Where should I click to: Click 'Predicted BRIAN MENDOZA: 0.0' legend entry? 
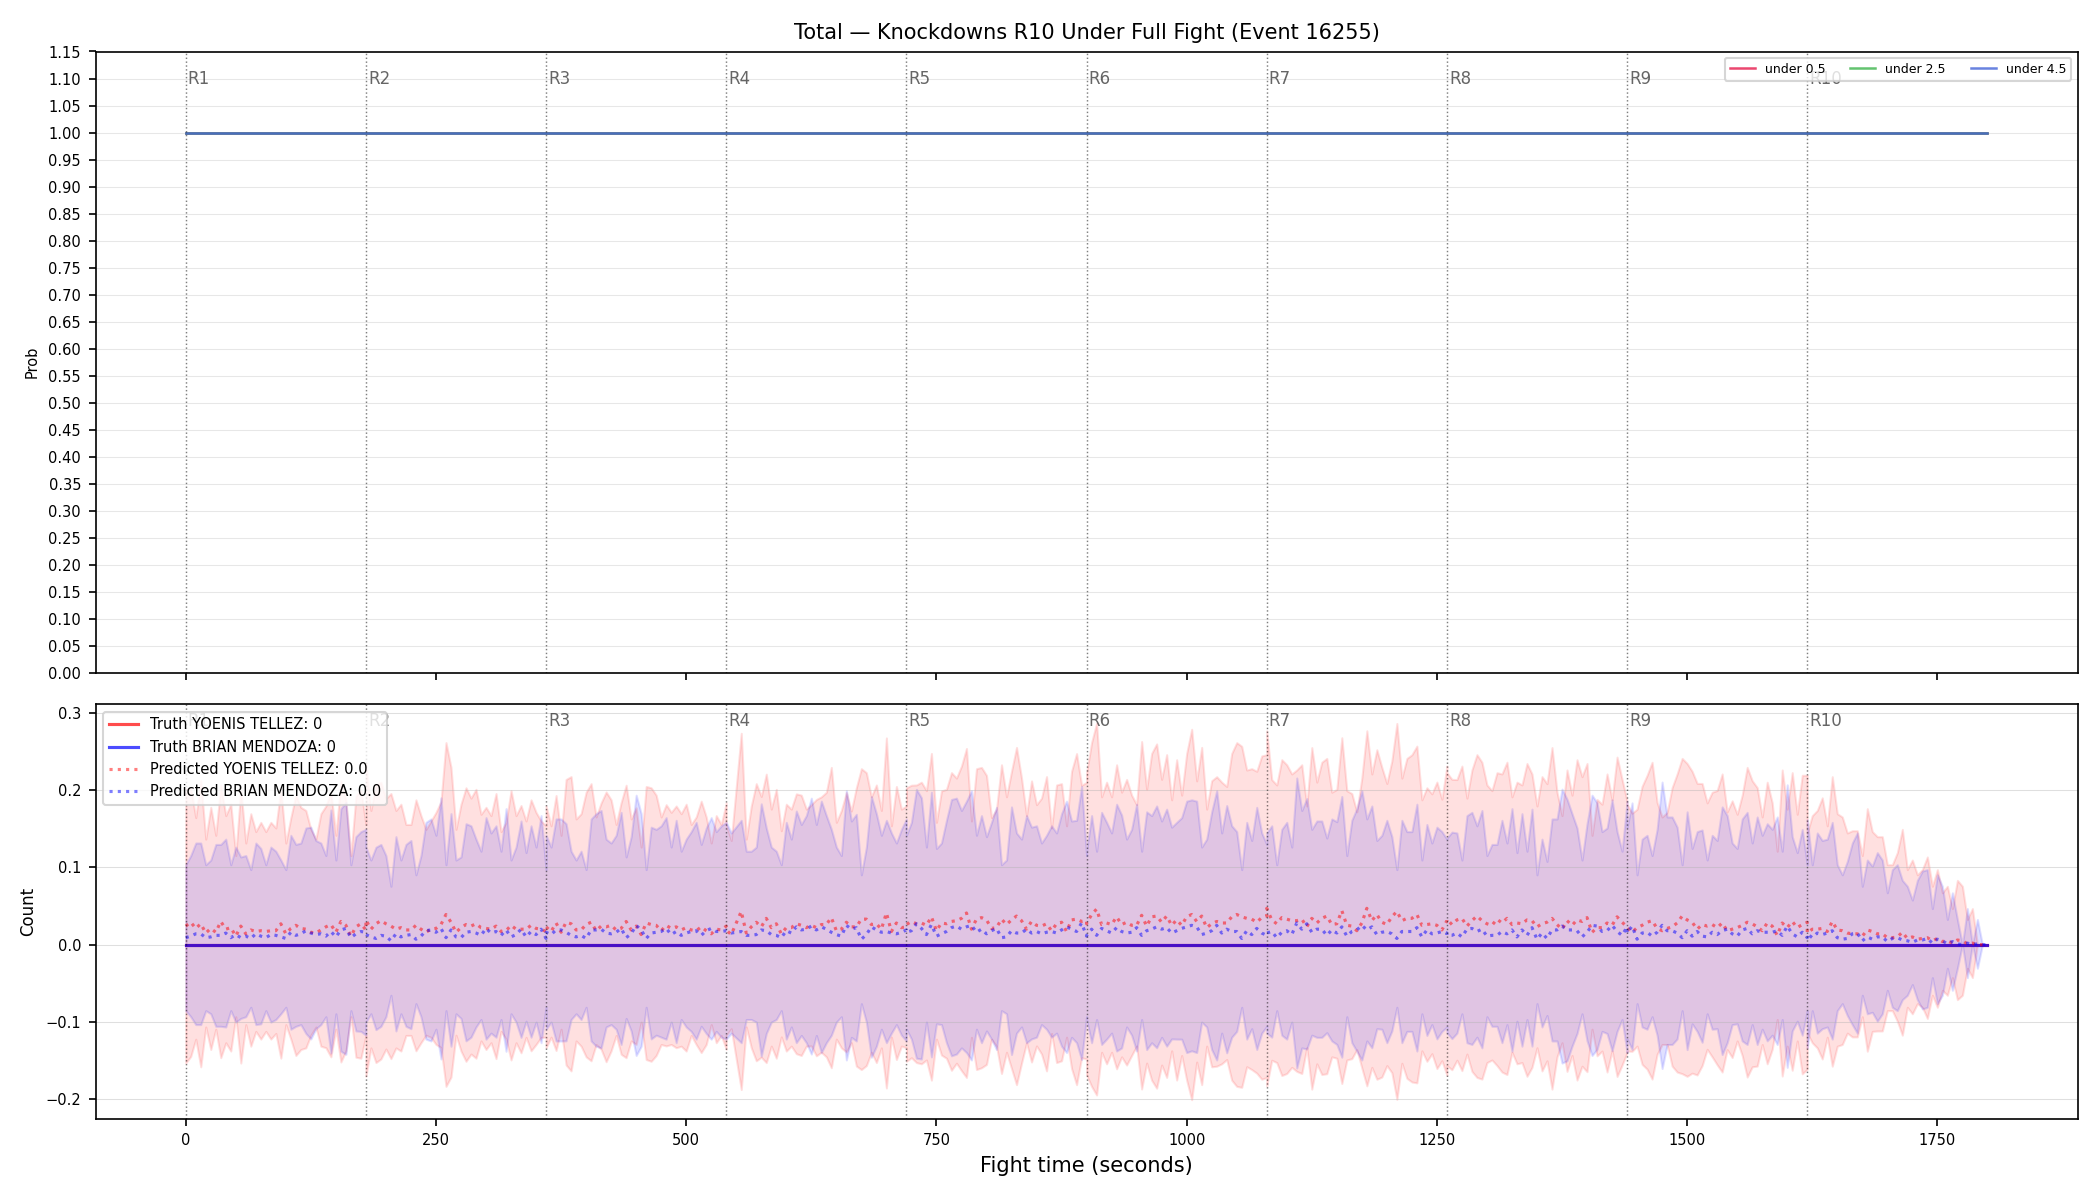point(244,791)
